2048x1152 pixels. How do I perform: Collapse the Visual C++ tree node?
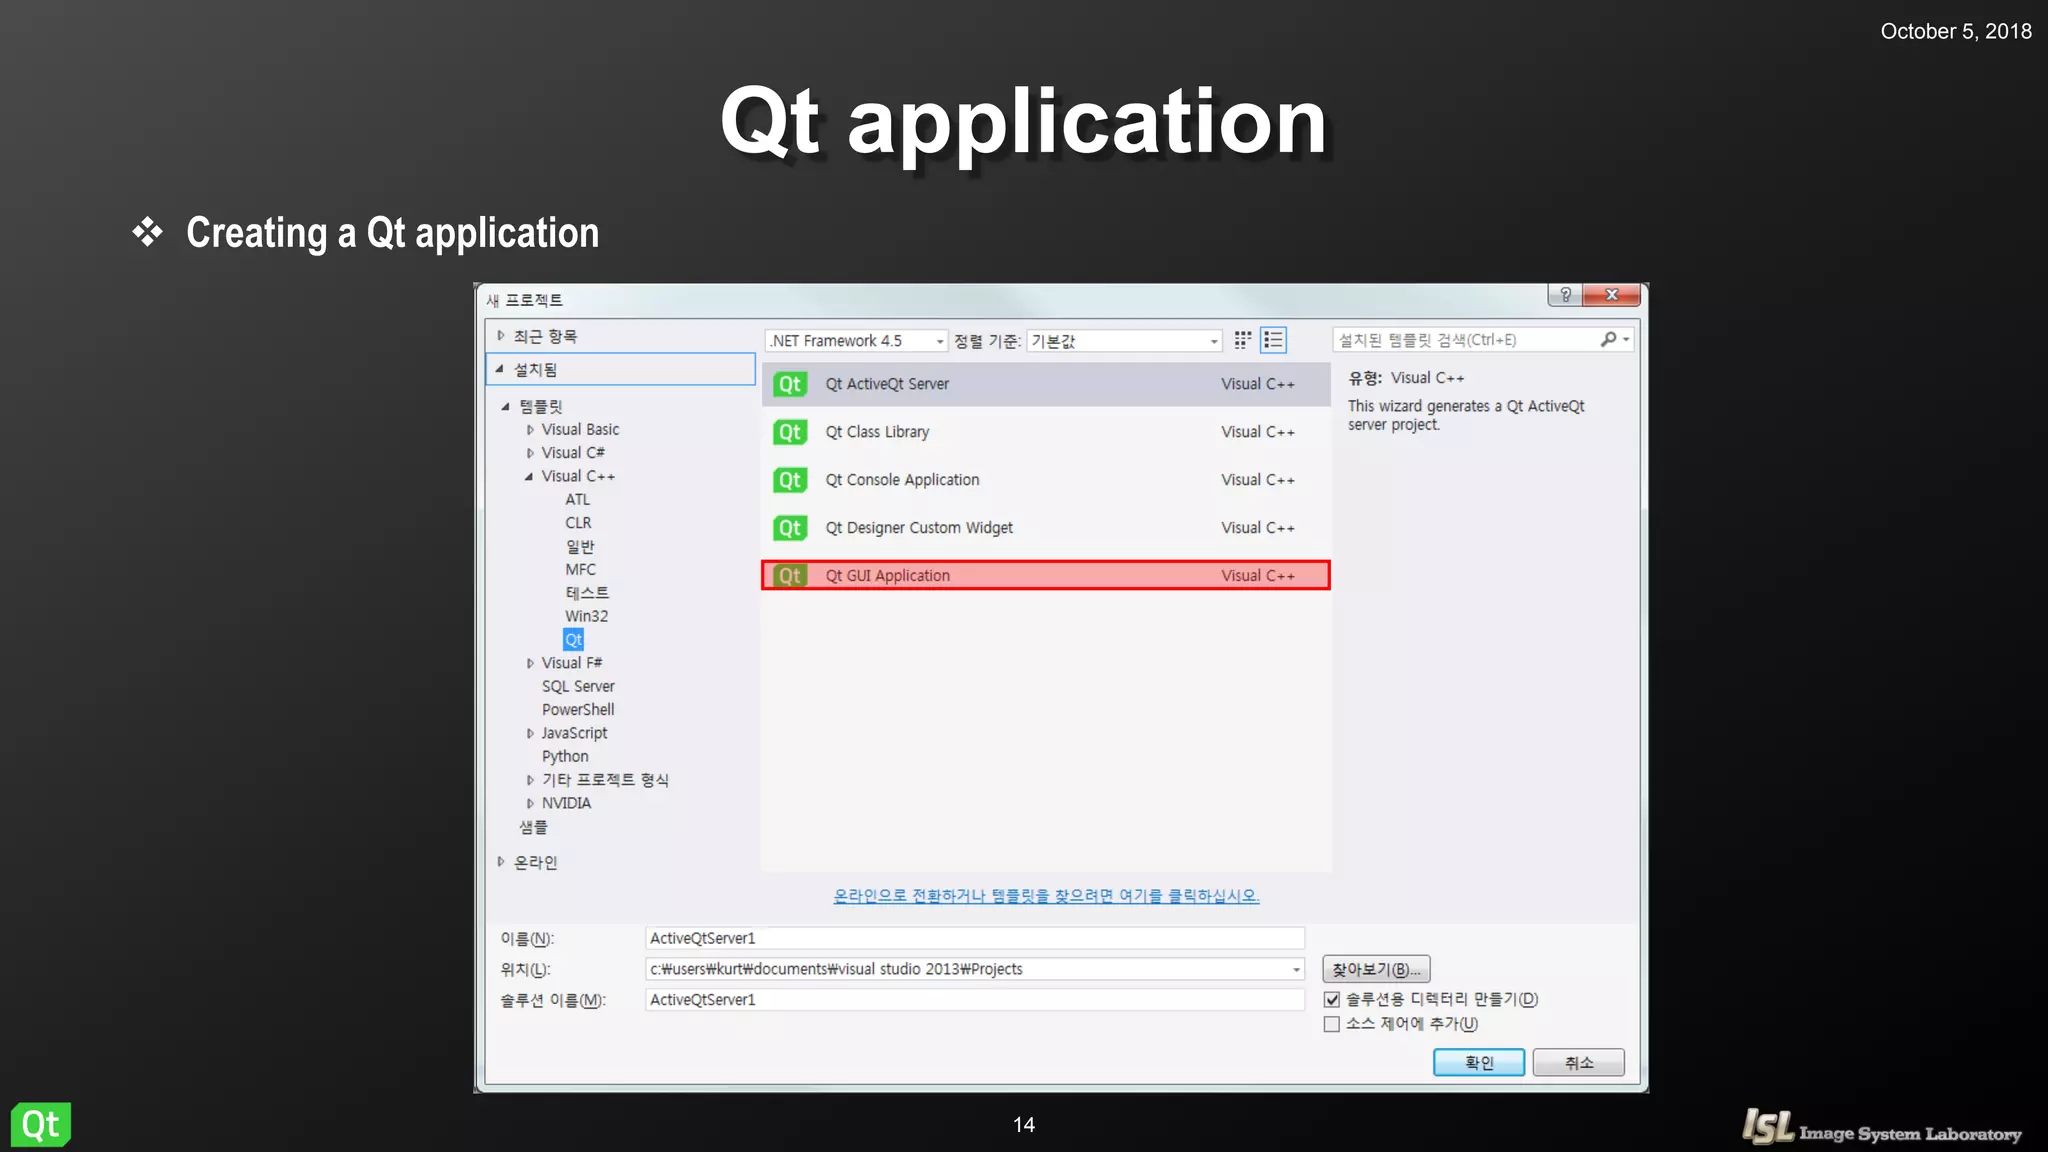click(x=529, y=477)
